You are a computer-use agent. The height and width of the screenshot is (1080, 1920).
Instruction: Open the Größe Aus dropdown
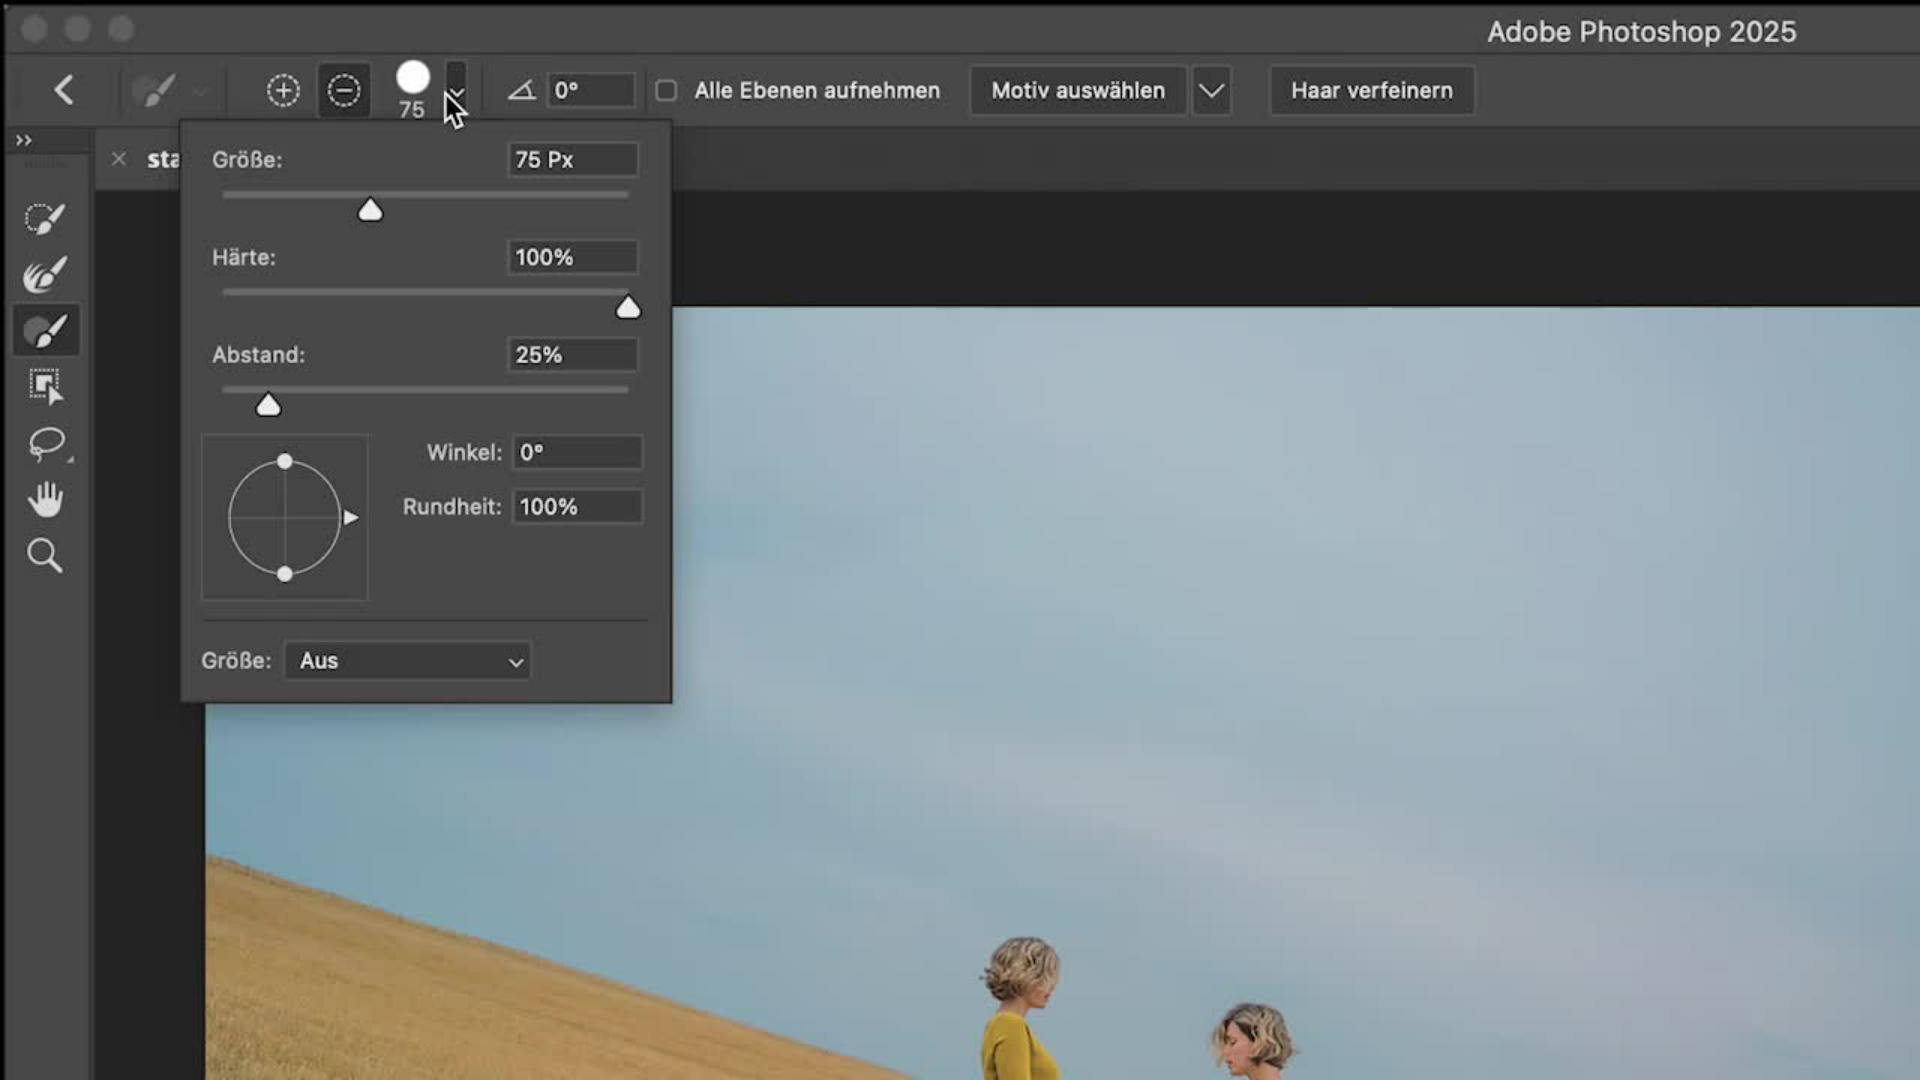pyautogui.click(x=407, y=661)
